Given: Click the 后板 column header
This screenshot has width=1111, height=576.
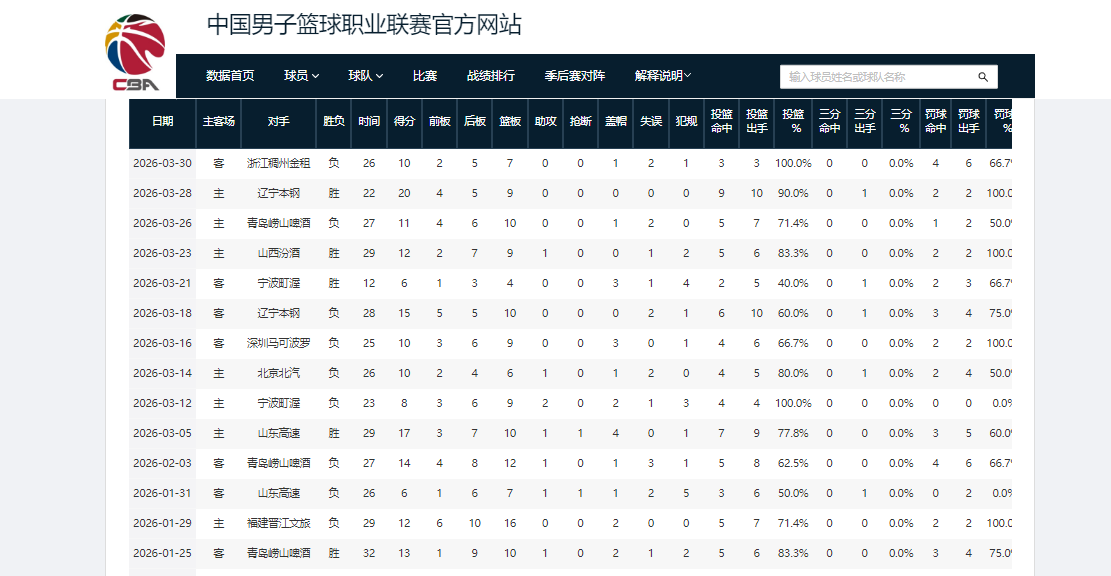Looking at the screenshot, I should (x=475, y=121).
